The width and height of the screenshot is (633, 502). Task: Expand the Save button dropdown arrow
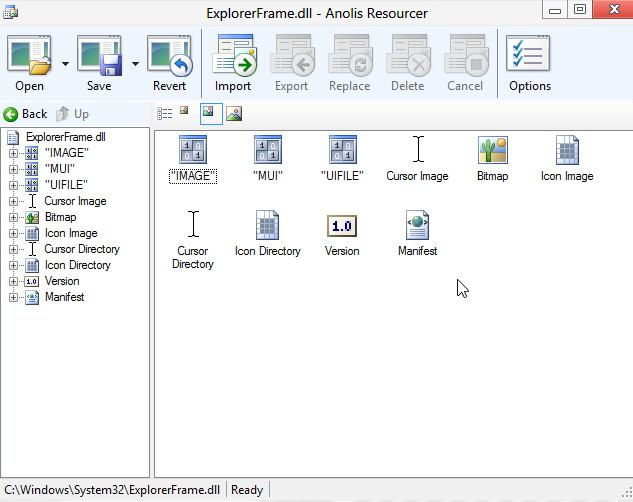136,64
